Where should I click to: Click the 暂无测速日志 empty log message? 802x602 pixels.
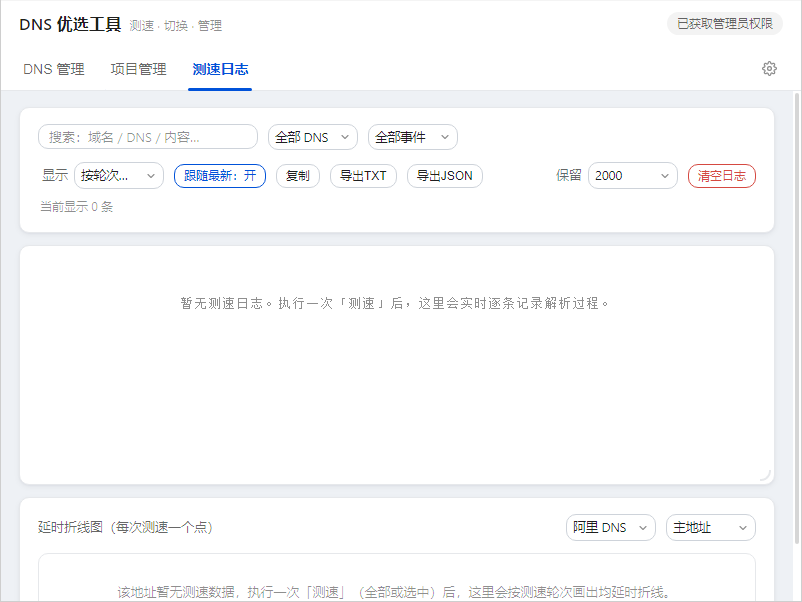pos(394,303)
